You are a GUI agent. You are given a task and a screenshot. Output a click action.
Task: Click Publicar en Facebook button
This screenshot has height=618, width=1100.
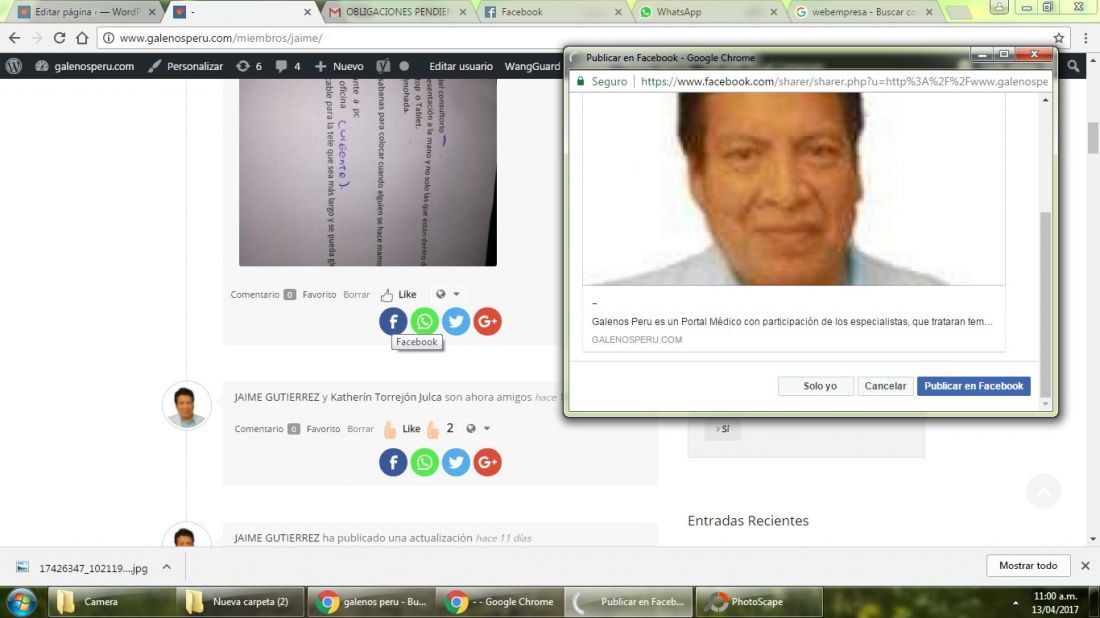(973, 386)
